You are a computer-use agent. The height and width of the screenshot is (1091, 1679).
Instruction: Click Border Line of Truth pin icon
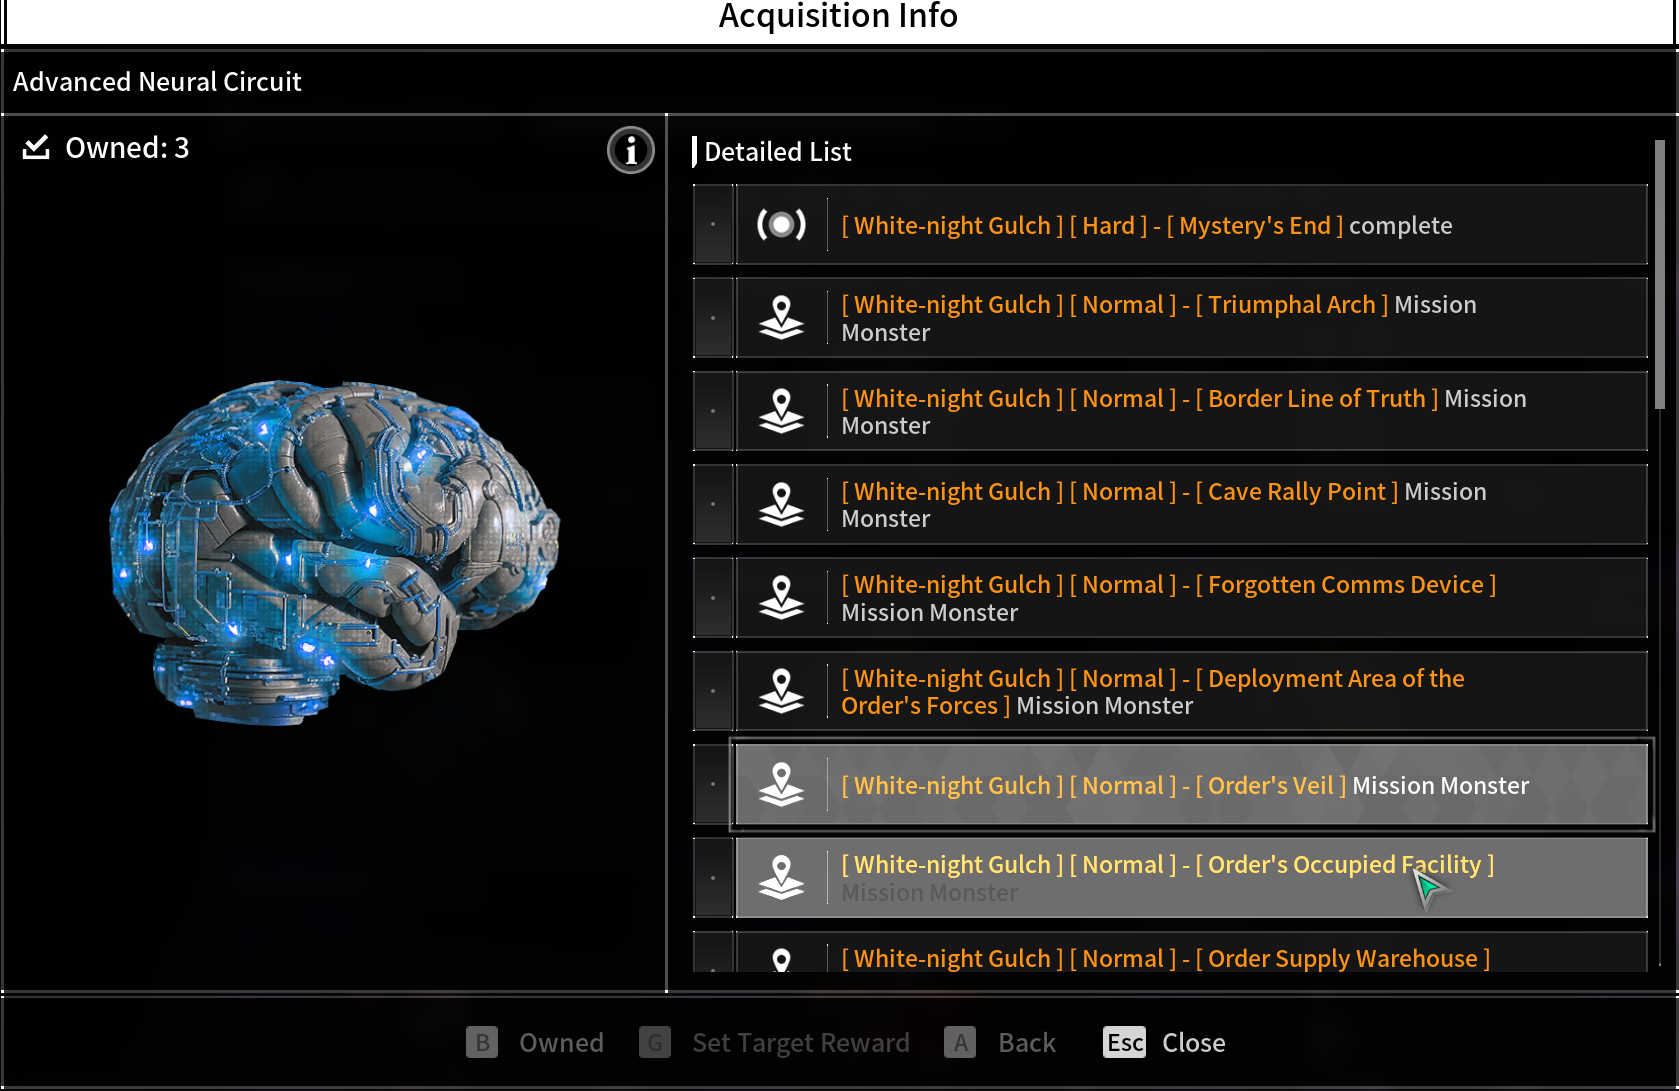(x=781, y=411)
